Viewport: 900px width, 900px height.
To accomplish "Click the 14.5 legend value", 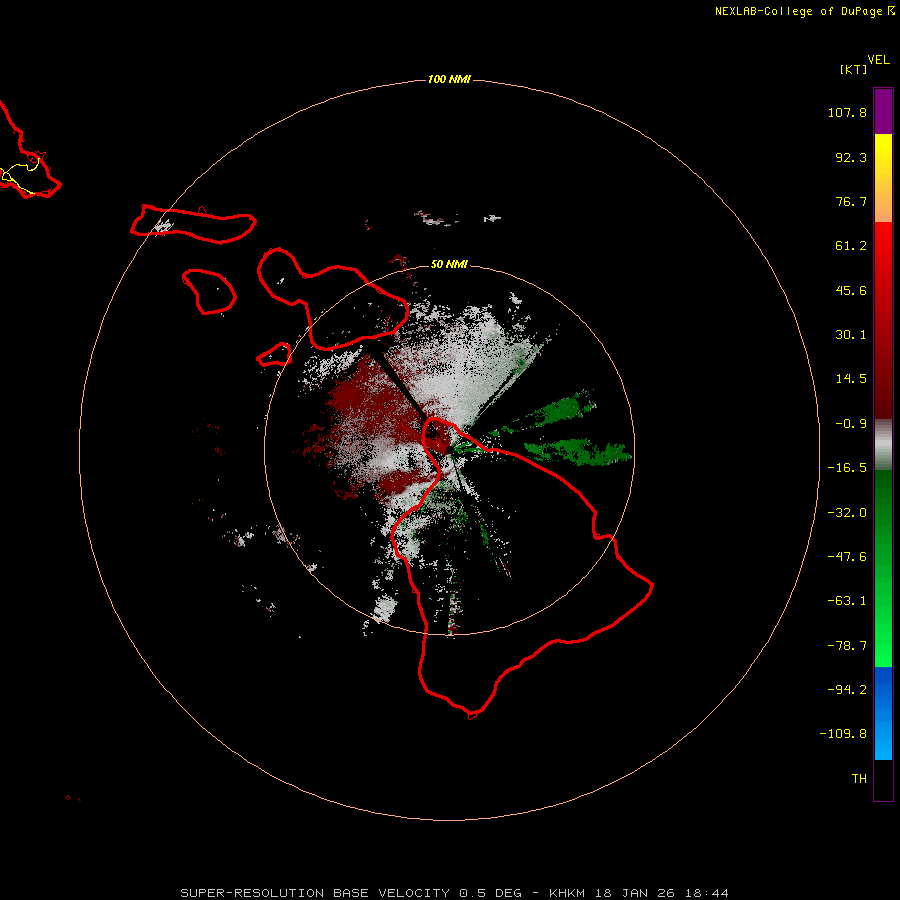I will [x=851, y=379].
